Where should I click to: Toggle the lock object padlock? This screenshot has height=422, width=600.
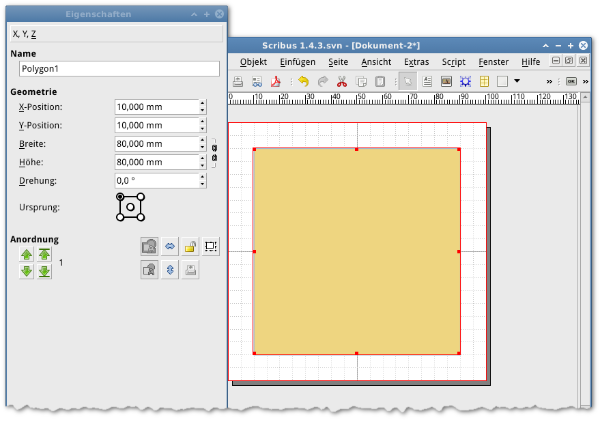[189, 246]
